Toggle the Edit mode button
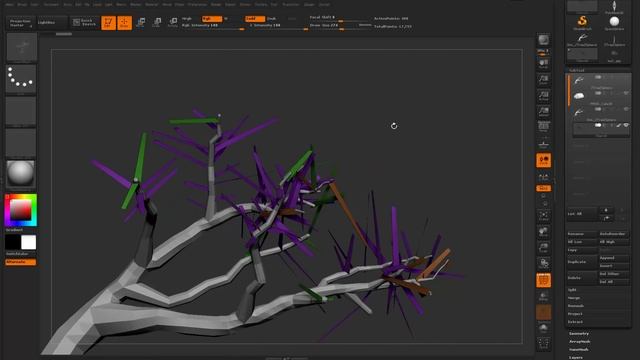The height and width of the screenshot is (360, 640). (x=109, y=23)
